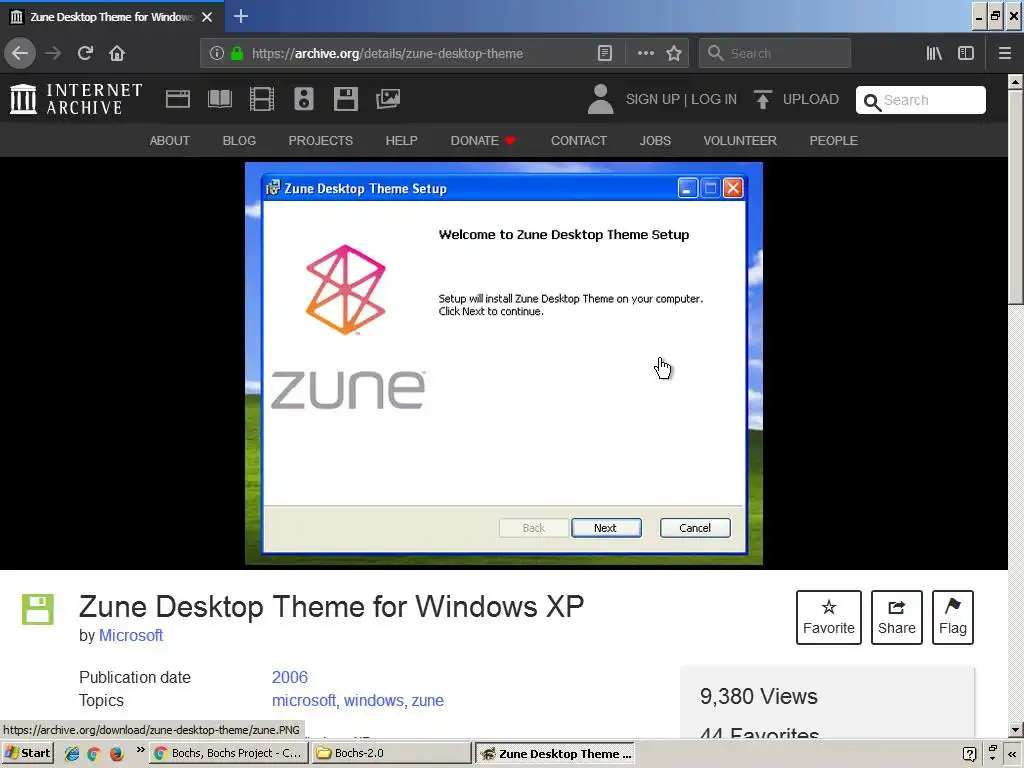Screen dimensions: 1024x768
Task: Open the BLOG menu item
Action: point(239,140)
